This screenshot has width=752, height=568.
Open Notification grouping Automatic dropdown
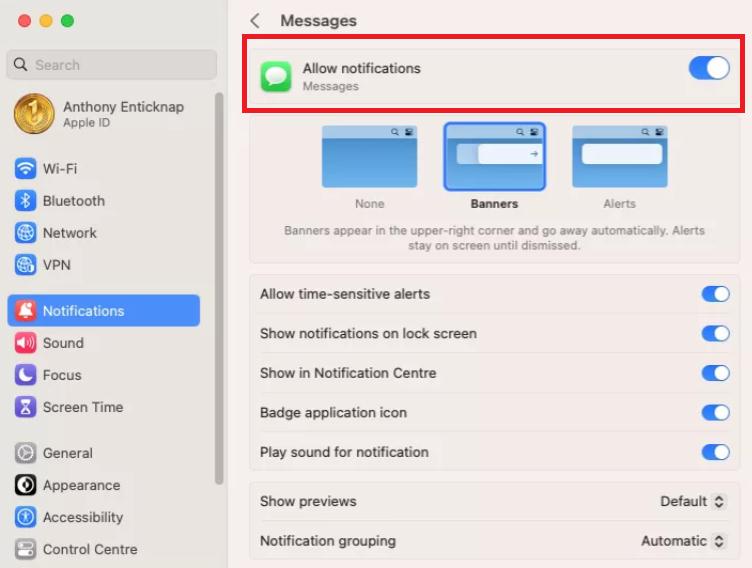683,541
